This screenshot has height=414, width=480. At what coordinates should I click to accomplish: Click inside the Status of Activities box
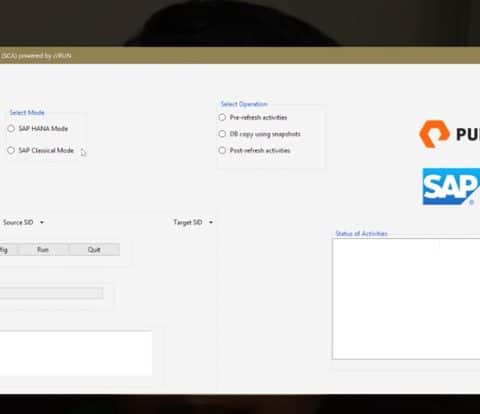[x=406, y=299]
